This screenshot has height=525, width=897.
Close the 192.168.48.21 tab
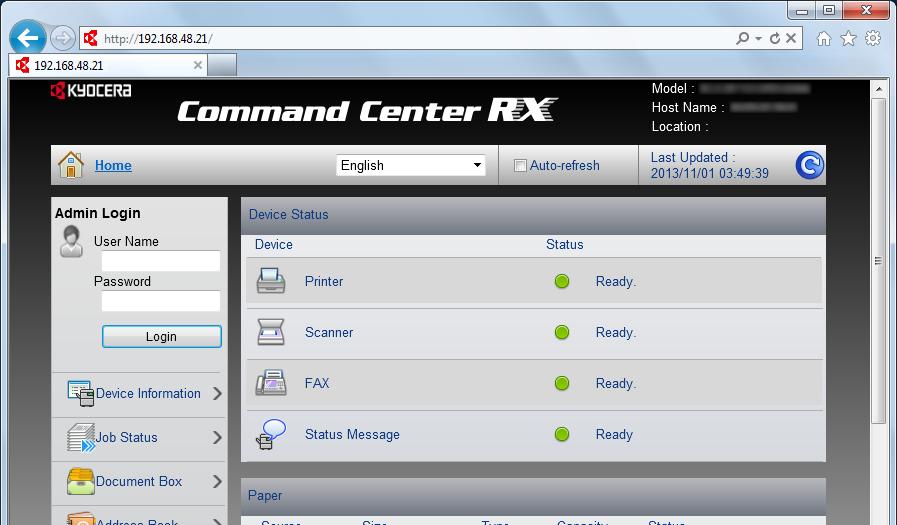coord(197,65)
